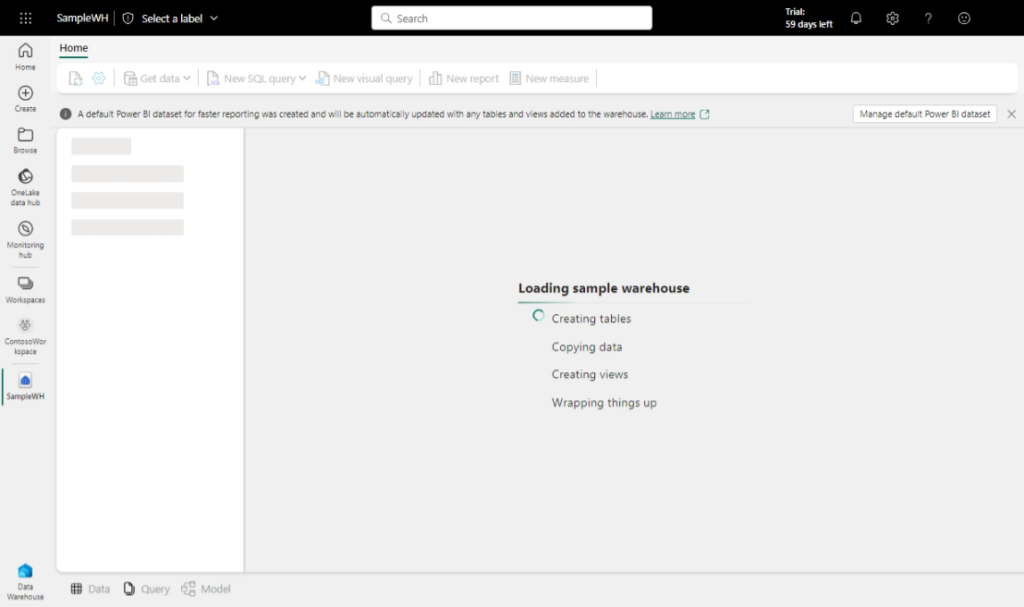The width and height of the screenshot is (1024, 607).
Task: Open the settings gear icon
Action: (892, 18)
